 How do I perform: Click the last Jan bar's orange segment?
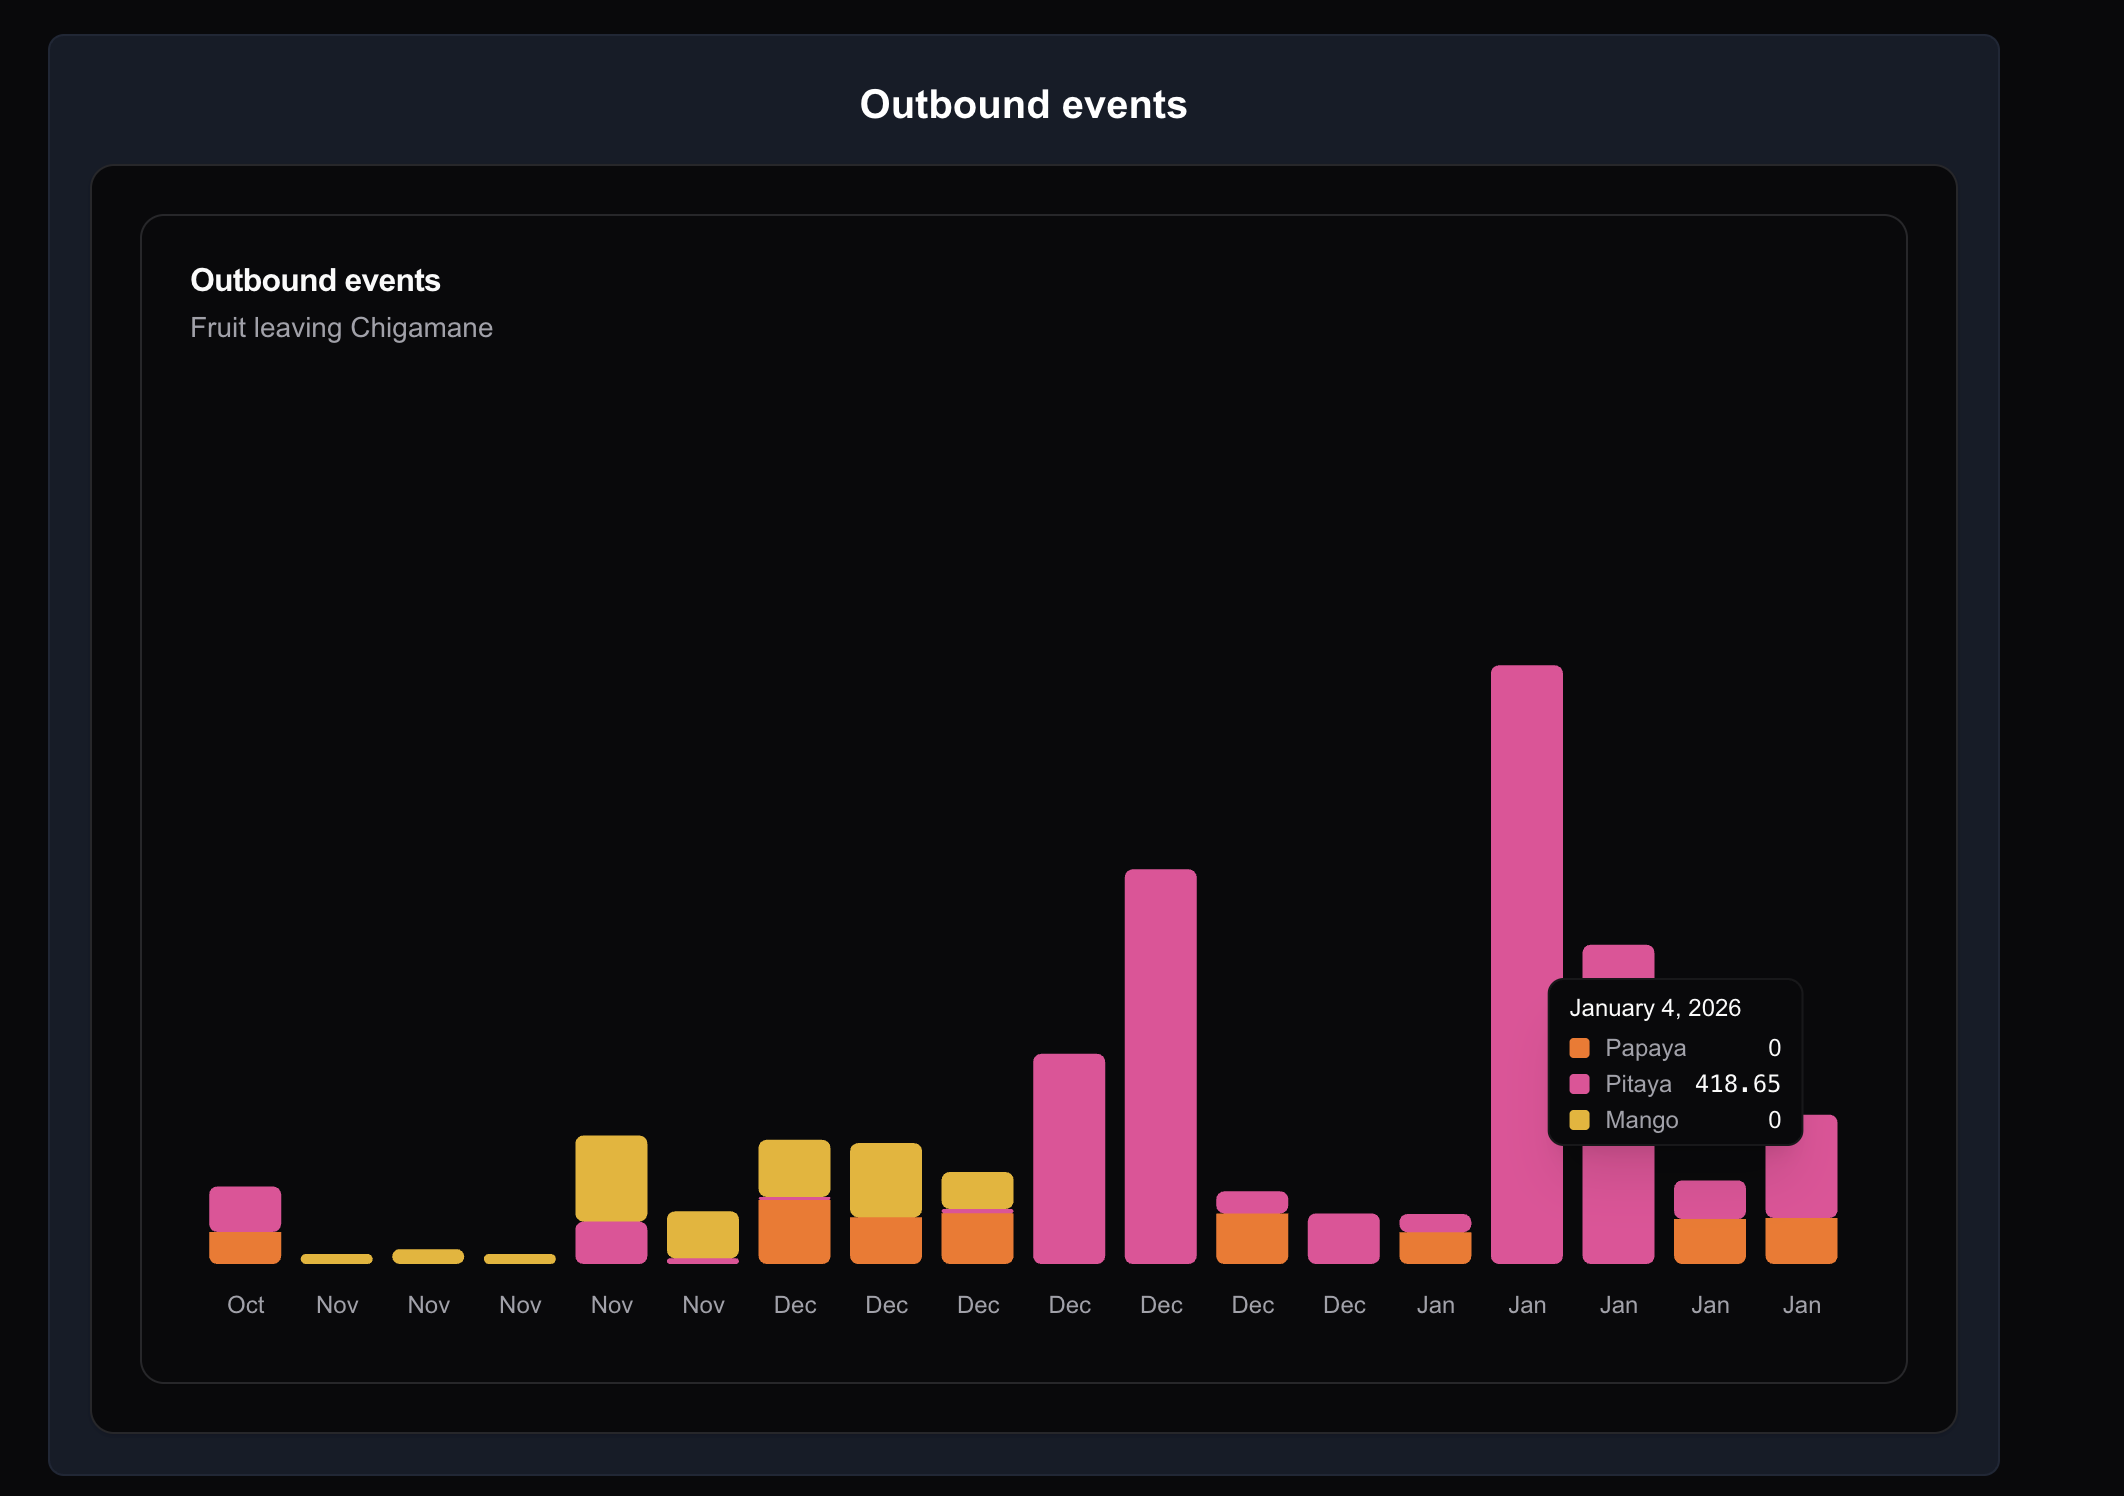tap(1801, 1240)
